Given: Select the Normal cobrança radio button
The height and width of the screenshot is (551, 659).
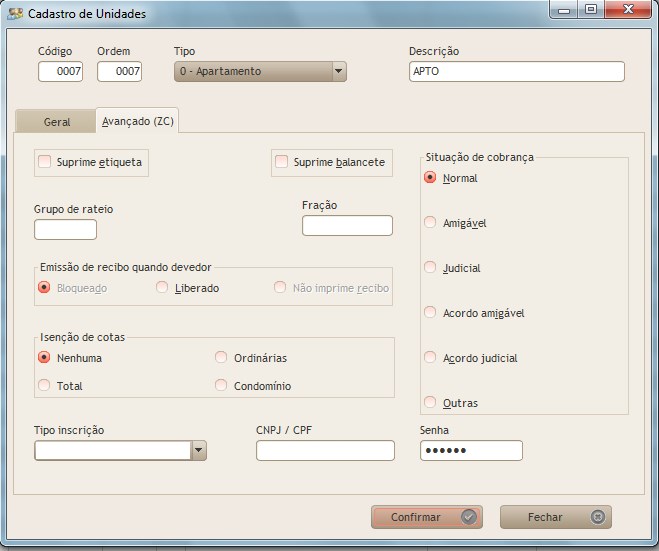Looking at the screenshot, I should 430,177.
